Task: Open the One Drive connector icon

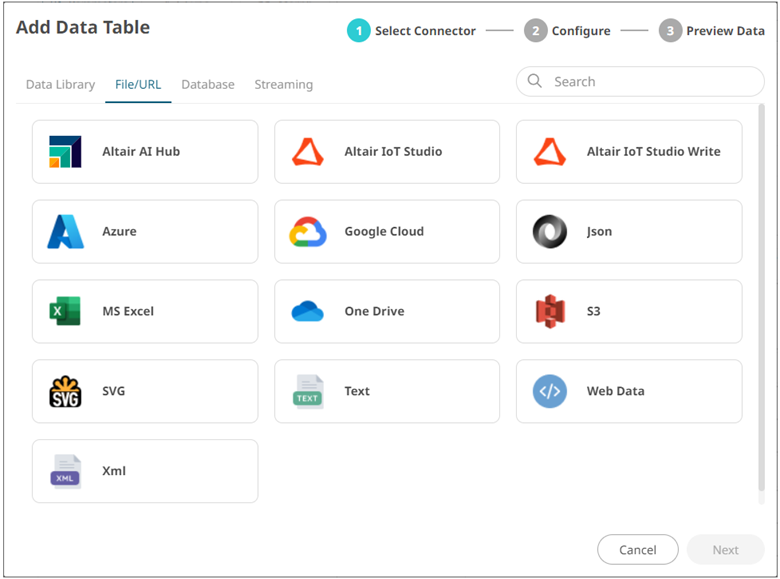Action: click(308, 312)
